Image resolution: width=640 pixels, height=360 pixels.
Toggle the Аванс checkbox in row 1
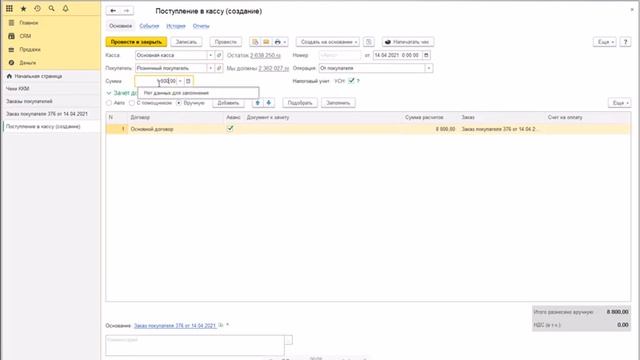230,129
